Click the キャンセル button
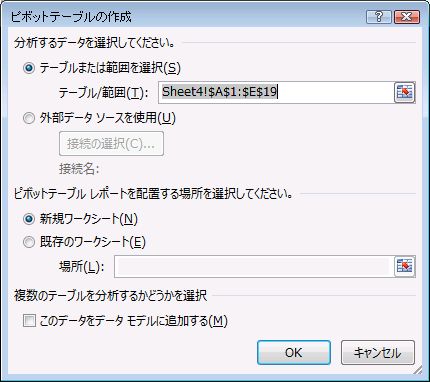This screenshot has width=430, height=382. [378, 352]
